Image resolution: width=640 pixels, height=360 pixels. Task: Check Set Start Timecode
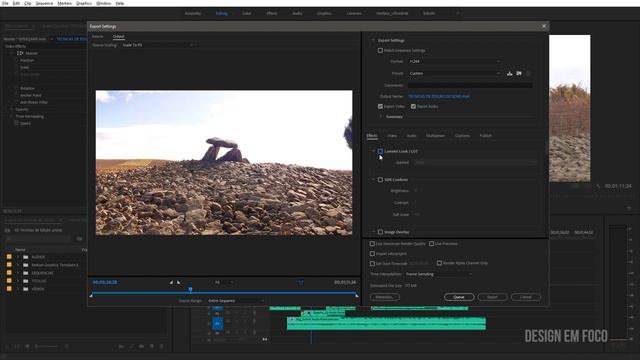click(372, 264)
